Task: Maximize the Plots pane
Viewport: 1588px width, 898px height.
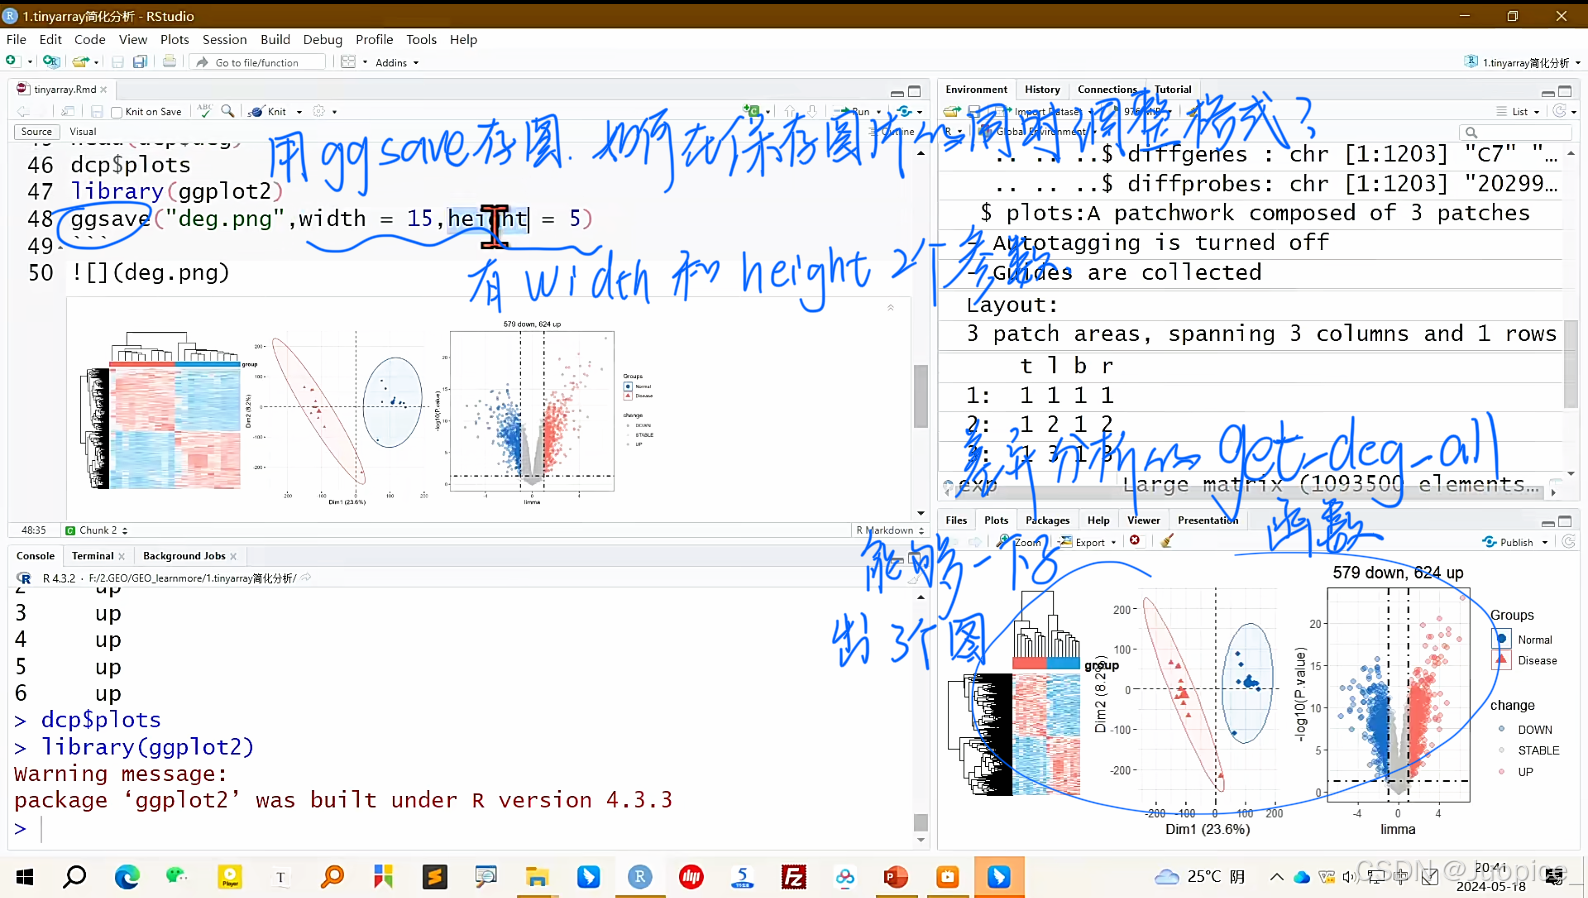Action: click(x=1565, y=521)
